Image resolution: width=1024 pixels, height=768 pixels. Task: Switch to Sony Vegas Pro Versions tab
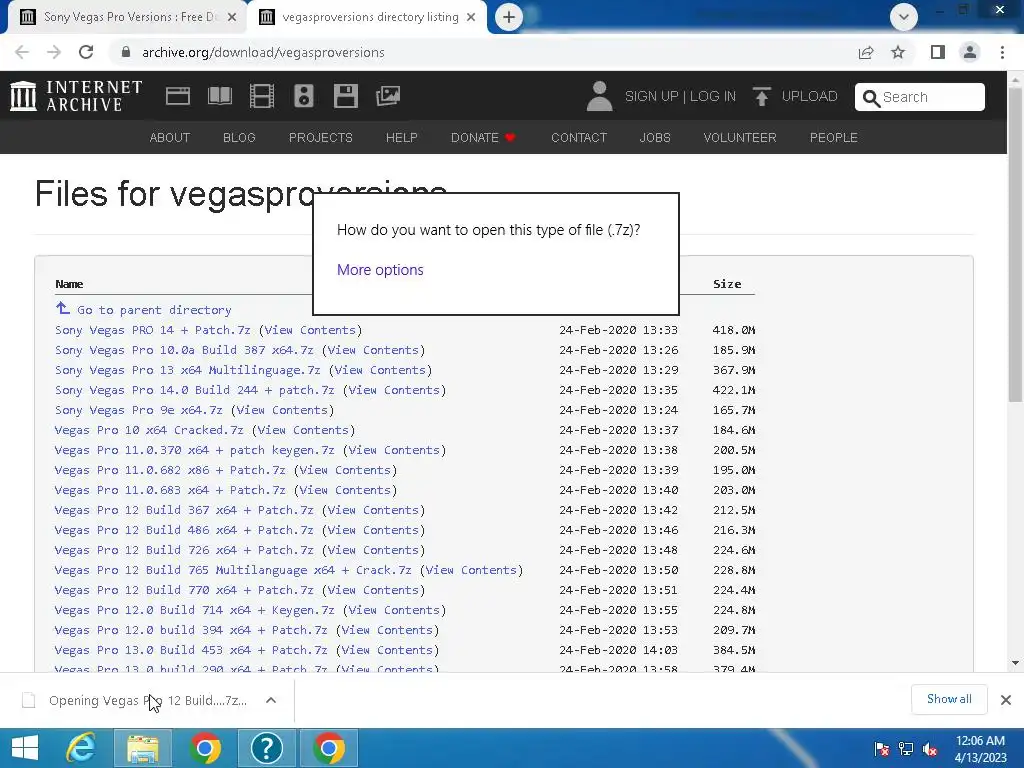point(127,17)
